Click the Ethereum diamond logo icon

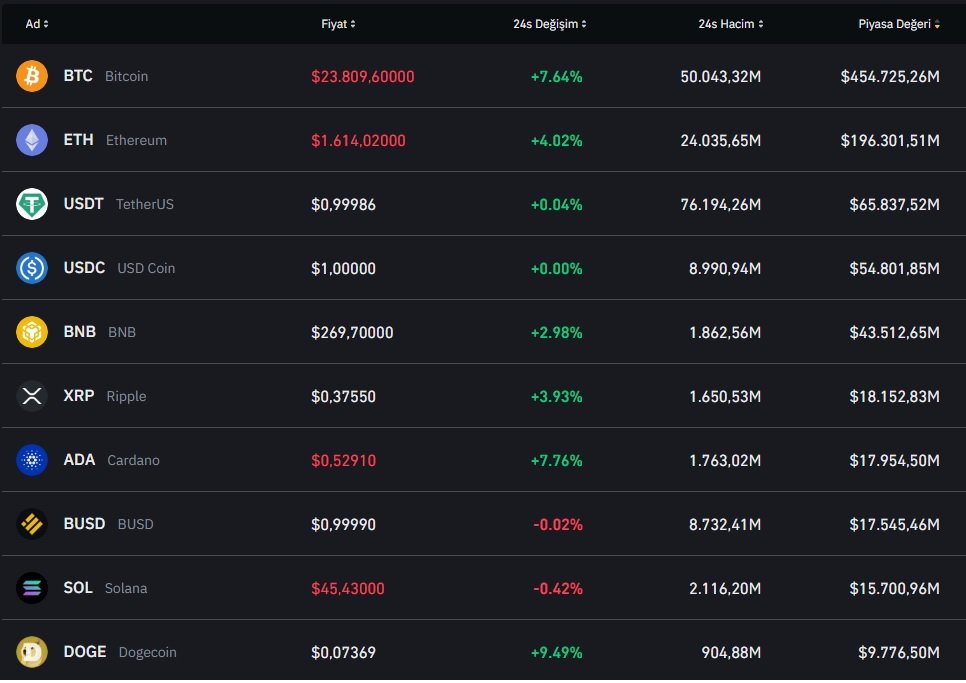pyautogui.click(x=32, y=140)
